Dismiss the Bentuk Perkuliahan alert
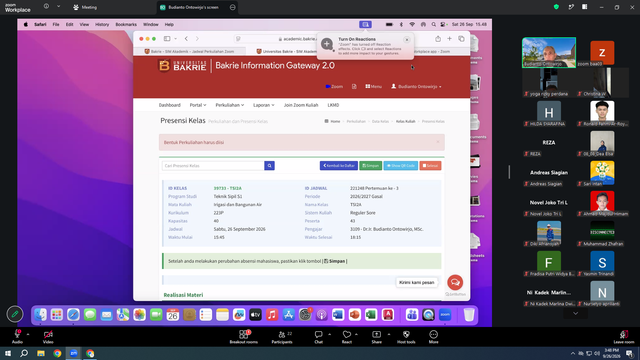Screen dimensions: 640x360 click(x=438, y=142)
